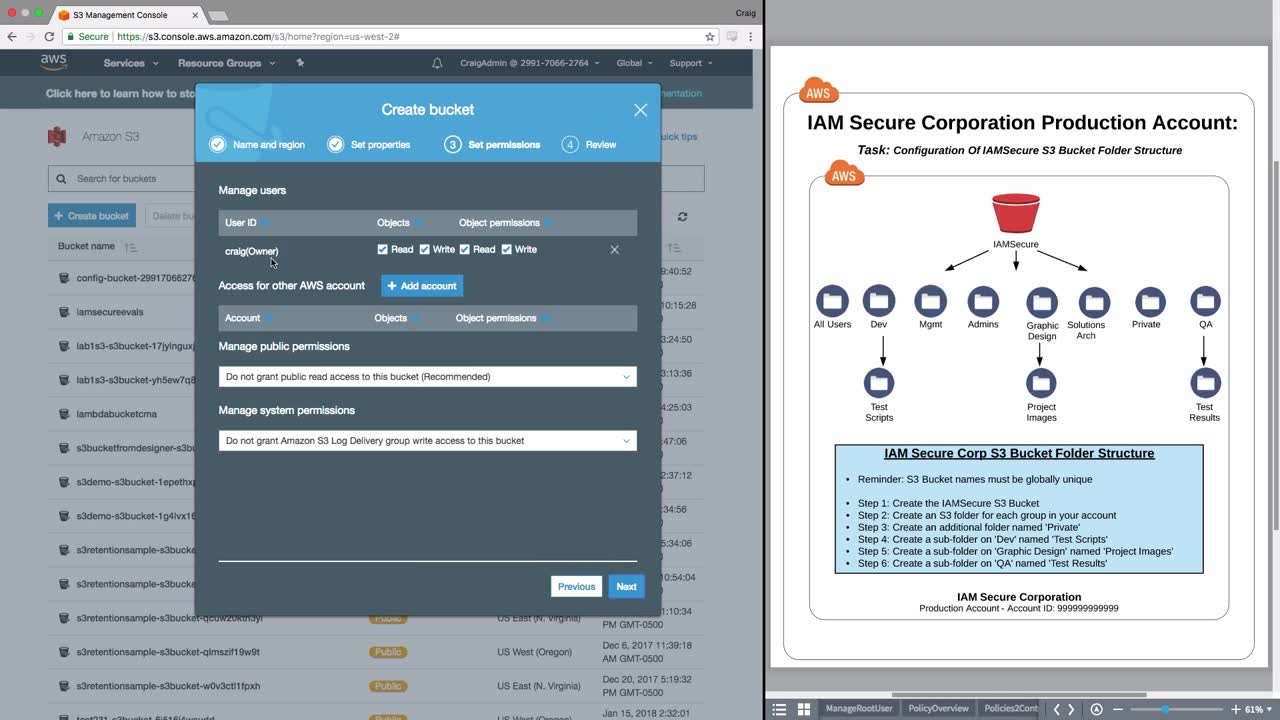Uncheck Objects Write for craig(Owner)
Image resolution: width=1280 pixels, height=720 pixels.
click(x=424, y=249)
